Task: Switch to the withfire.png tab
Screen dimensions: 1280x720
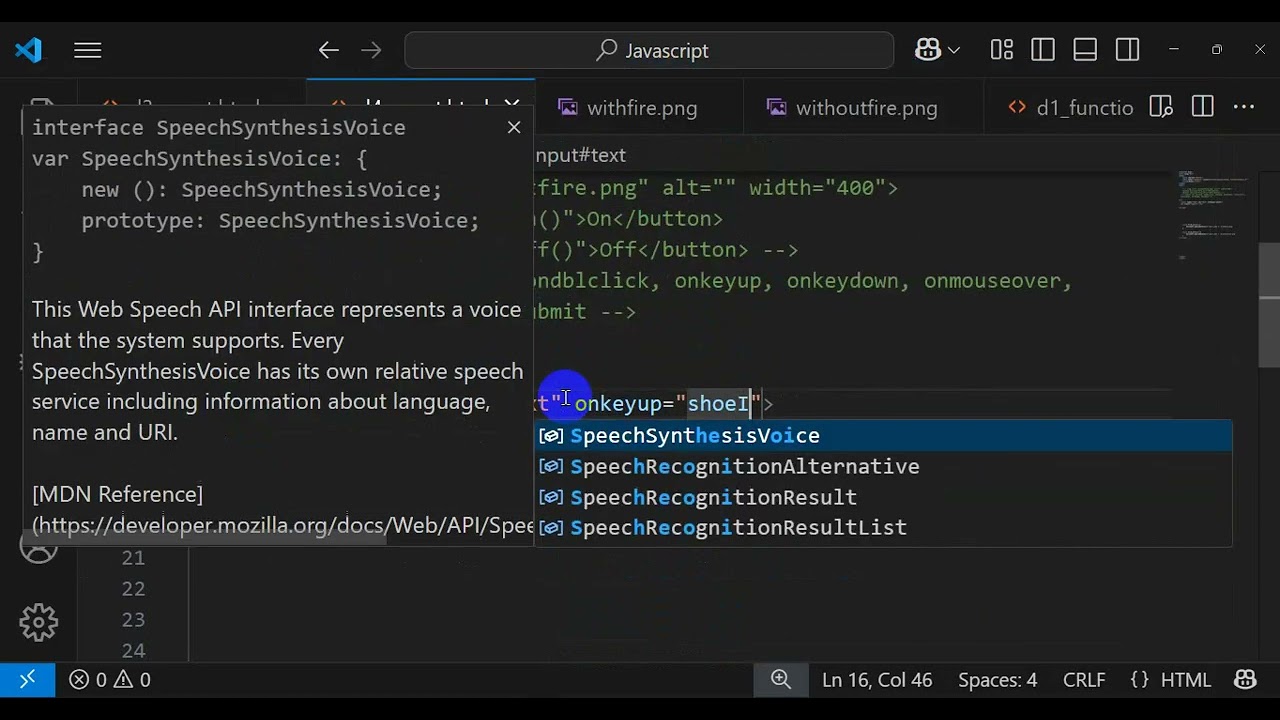Action: tap(640, 107)
